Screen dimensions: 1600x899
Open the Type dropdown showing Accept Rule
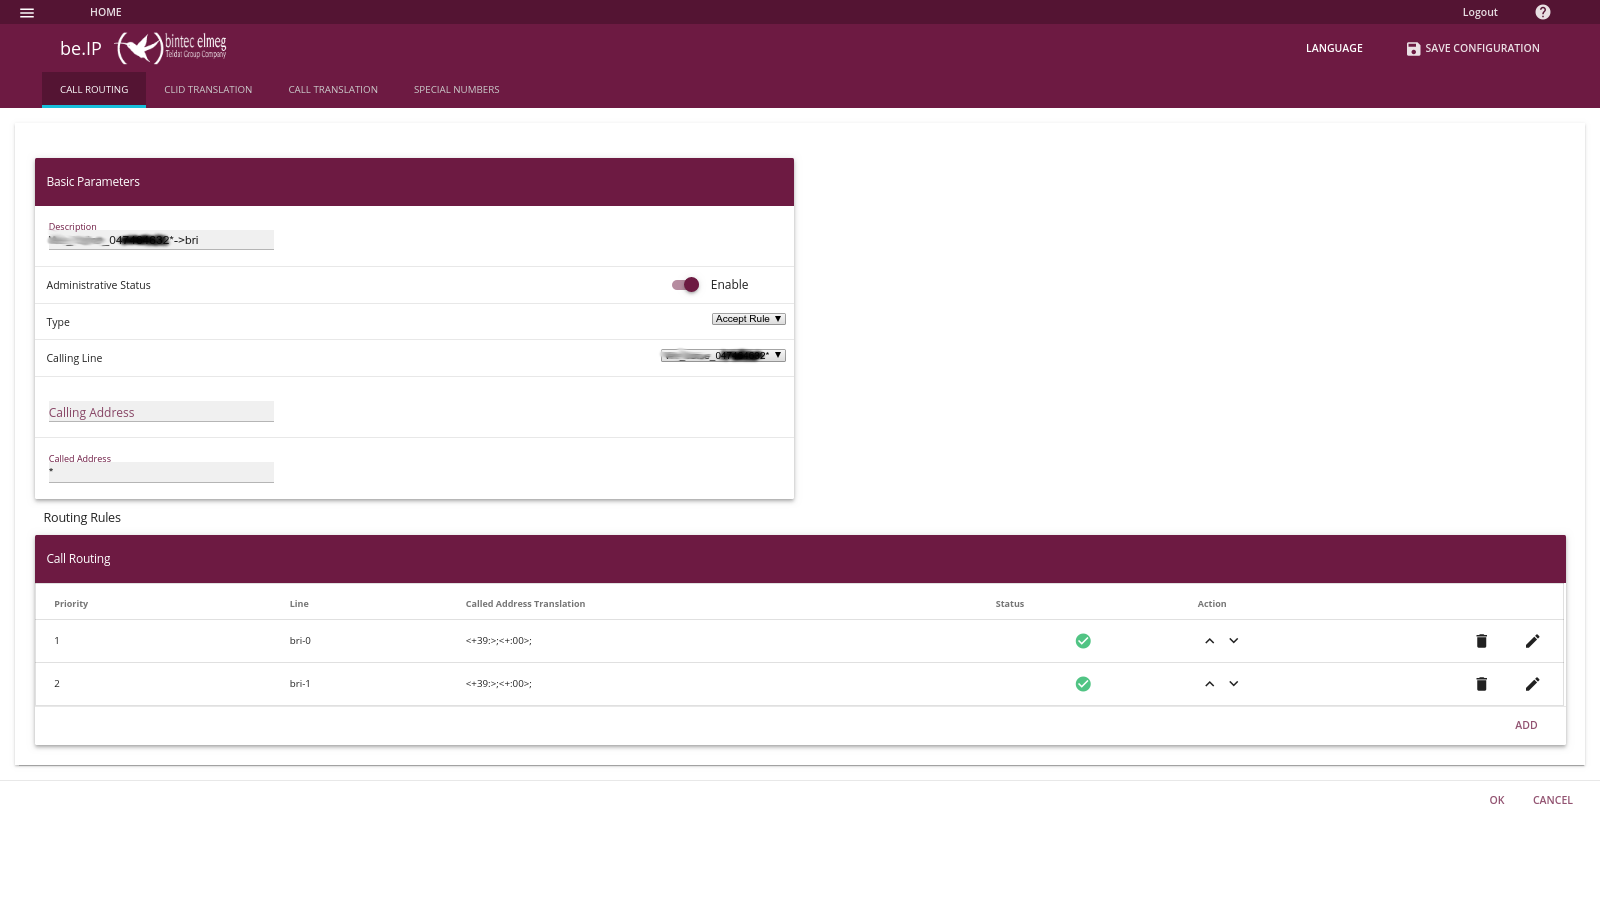[749, 319]
